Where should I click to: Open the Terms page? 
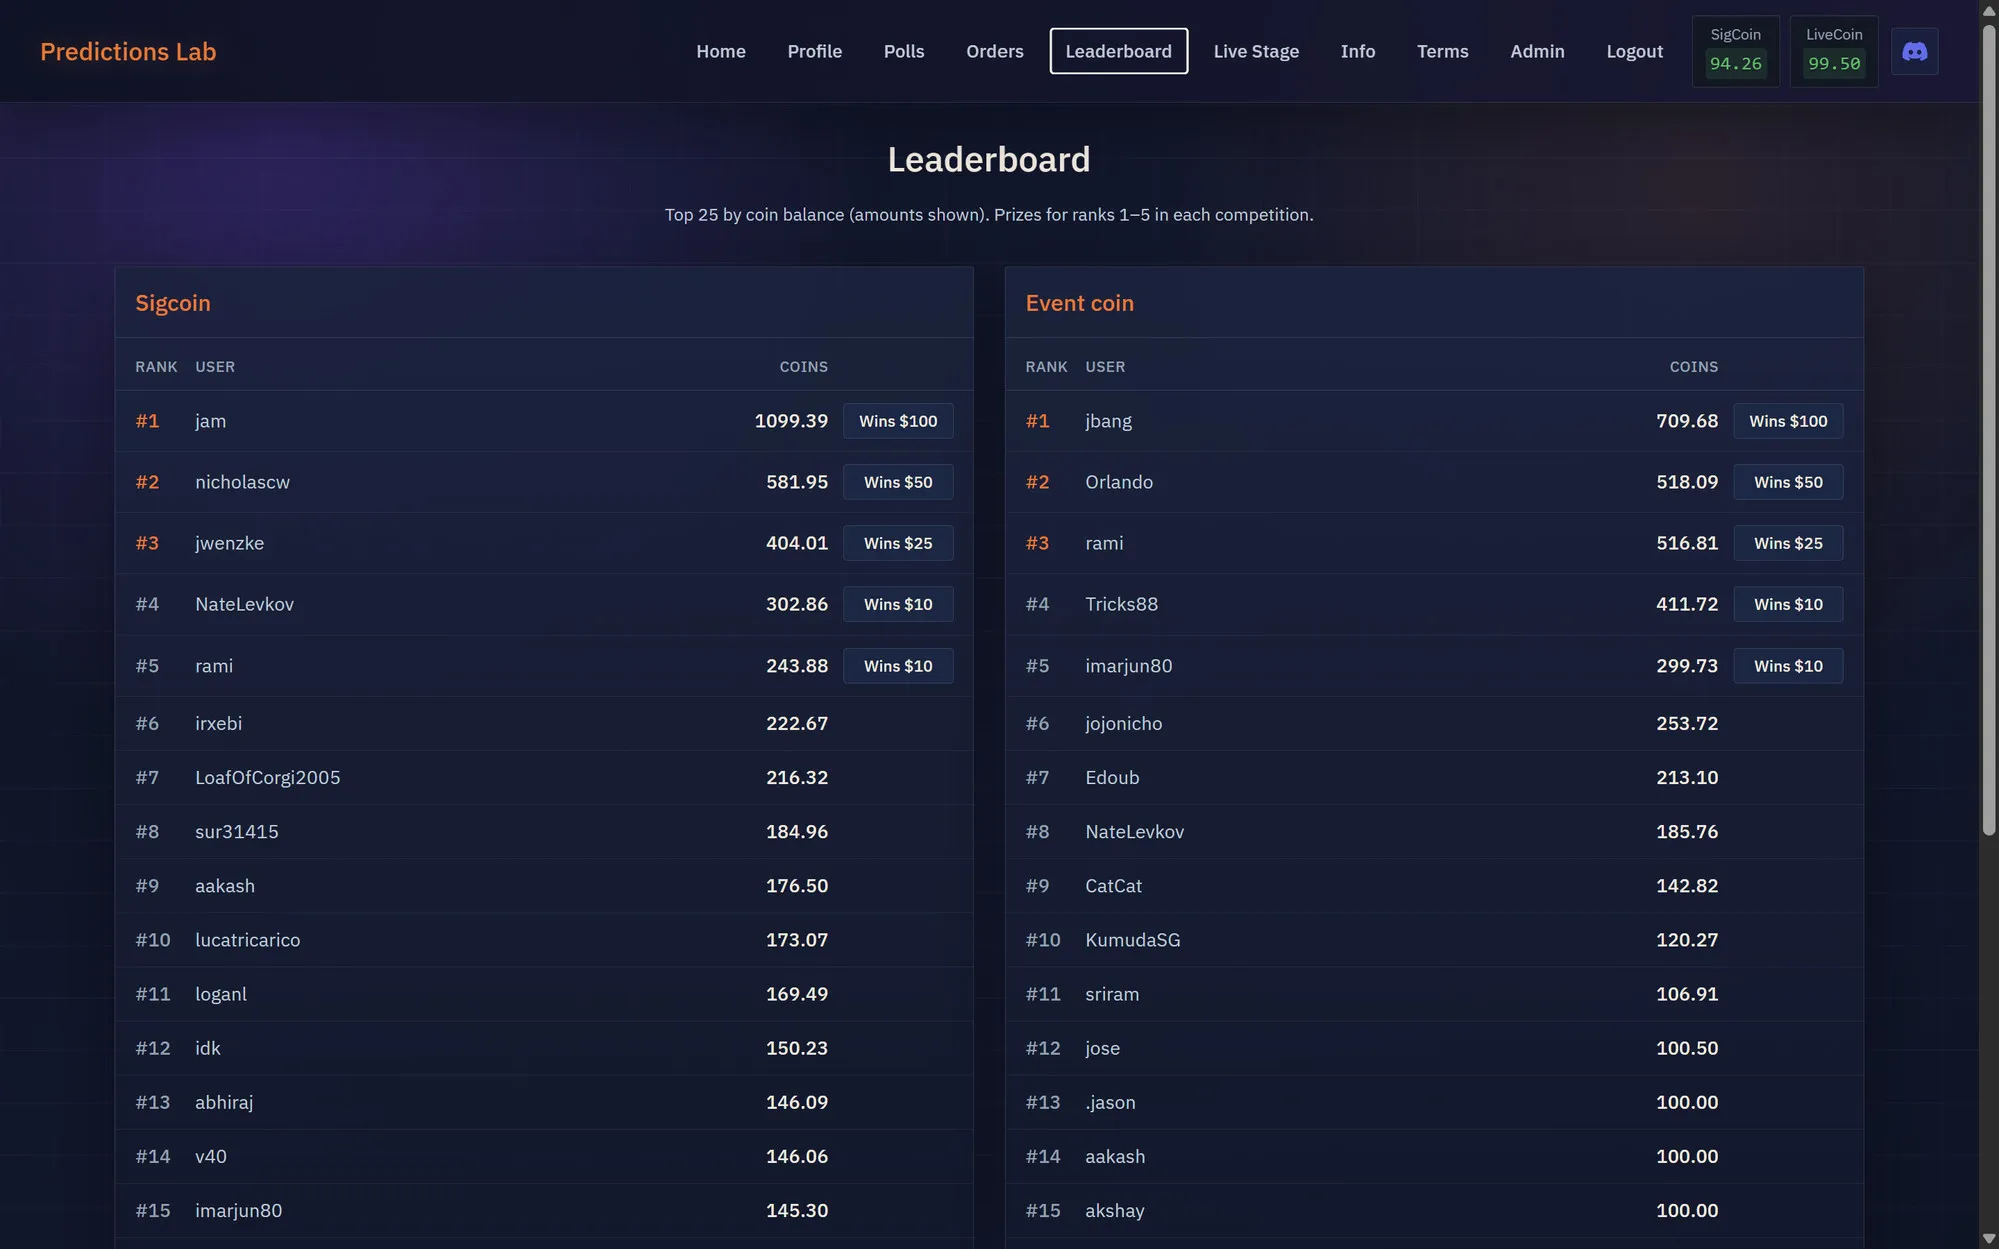[x=1442, y=51]
